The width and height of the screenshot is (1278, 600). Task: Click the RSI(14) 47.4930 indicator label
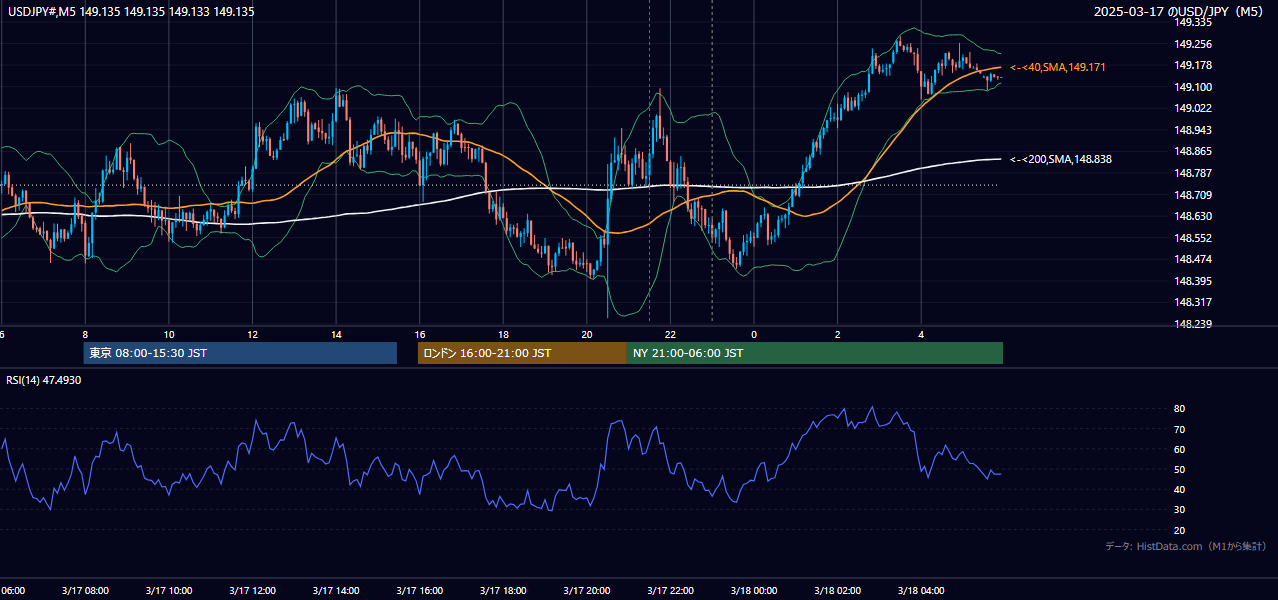(x=44, y=380)
